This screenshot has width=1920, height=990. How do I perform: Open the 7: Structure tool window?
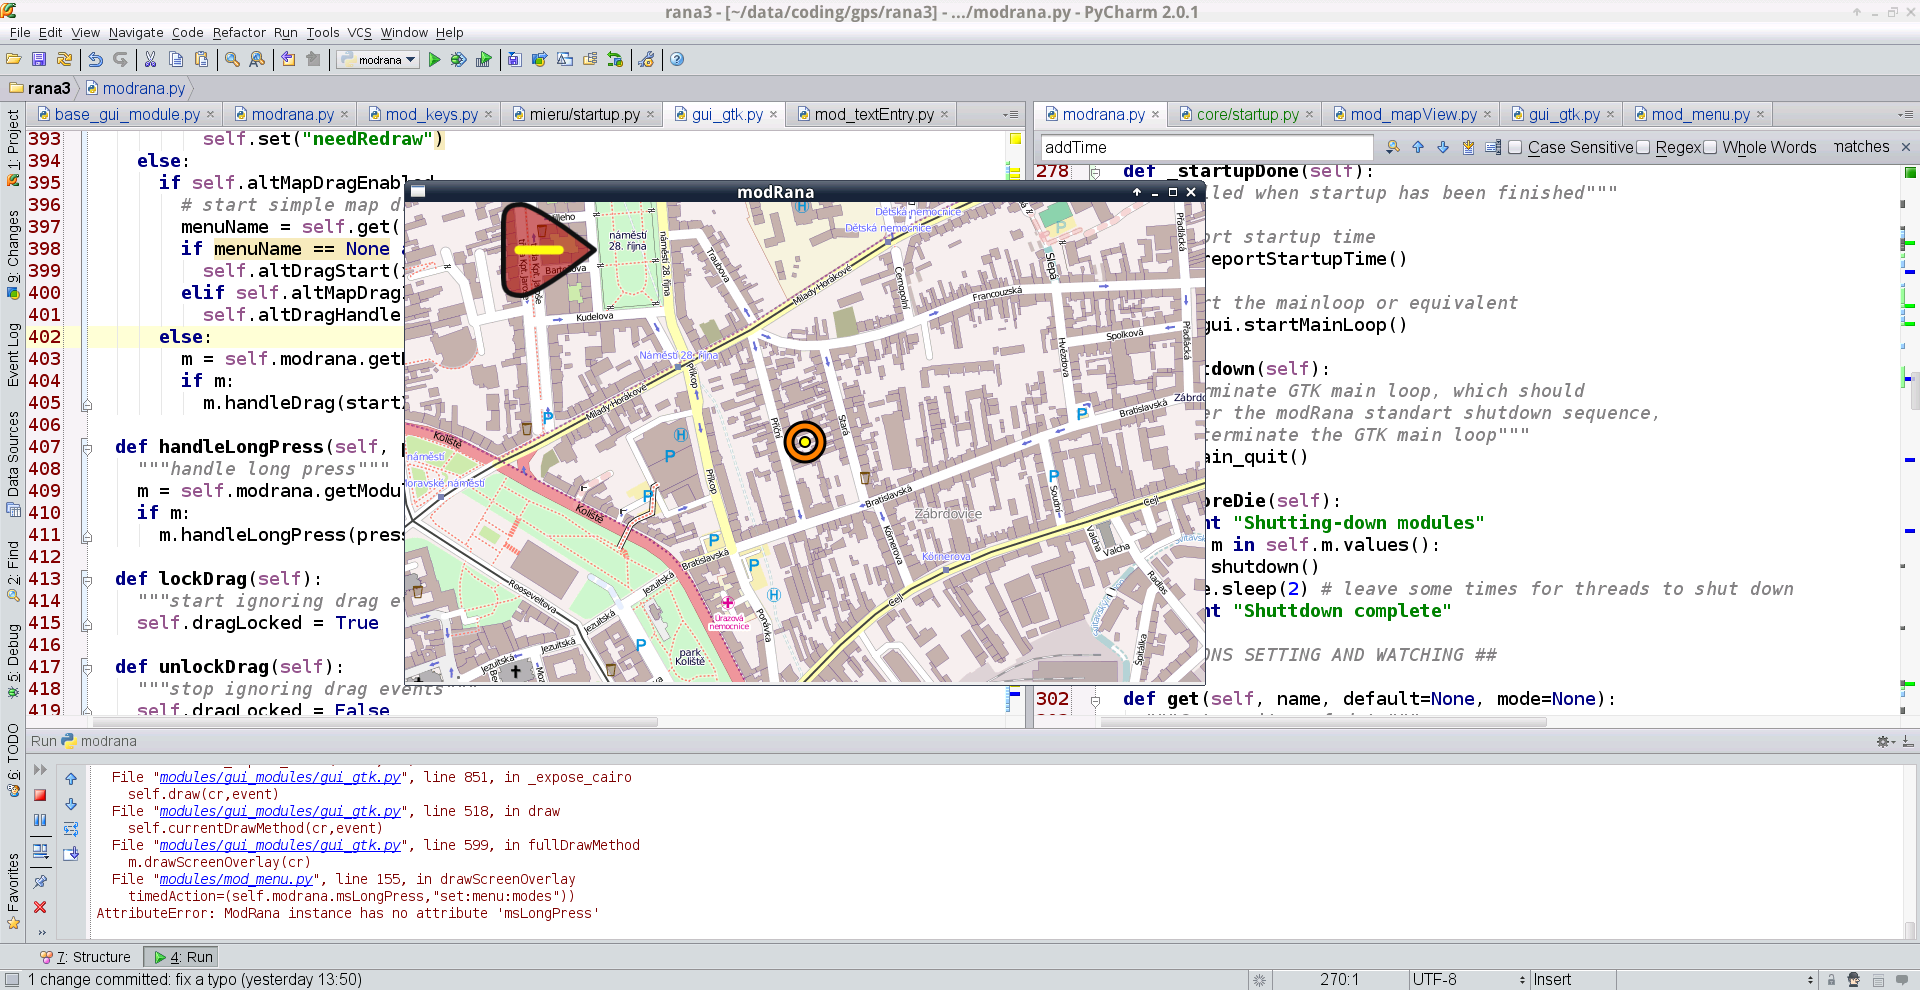coord(86,957)
